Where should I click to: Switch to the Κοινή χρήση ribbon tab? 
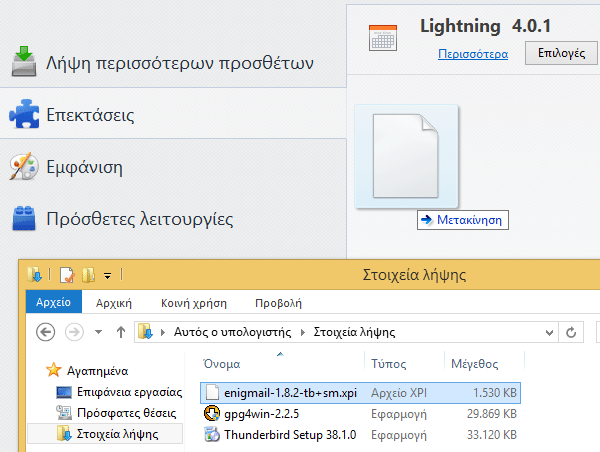[x=194, y=303]
